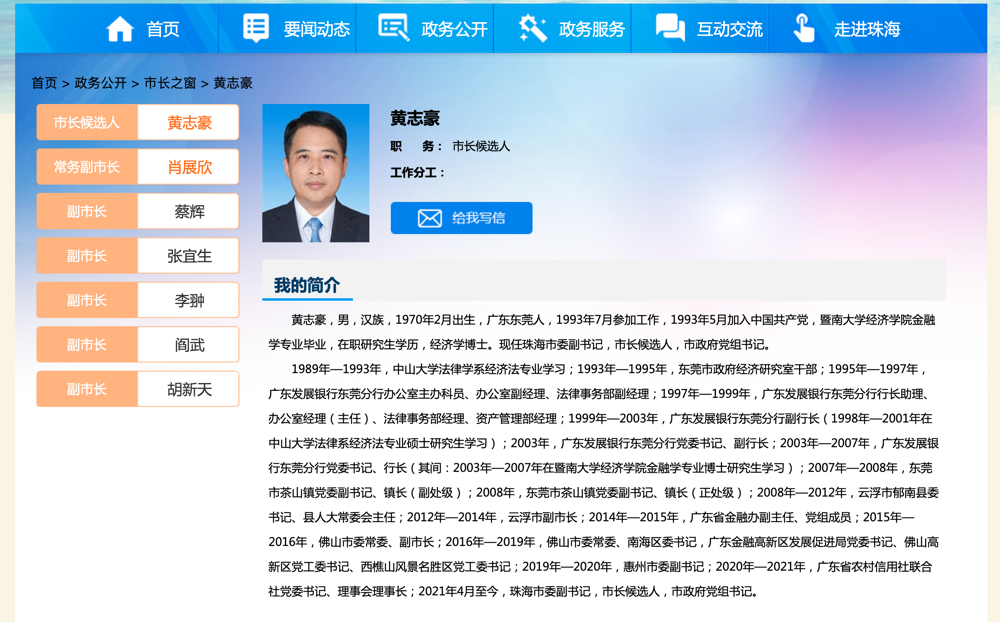Click the pointing hand icon beside 走进珠海

(x=804, y=28)
